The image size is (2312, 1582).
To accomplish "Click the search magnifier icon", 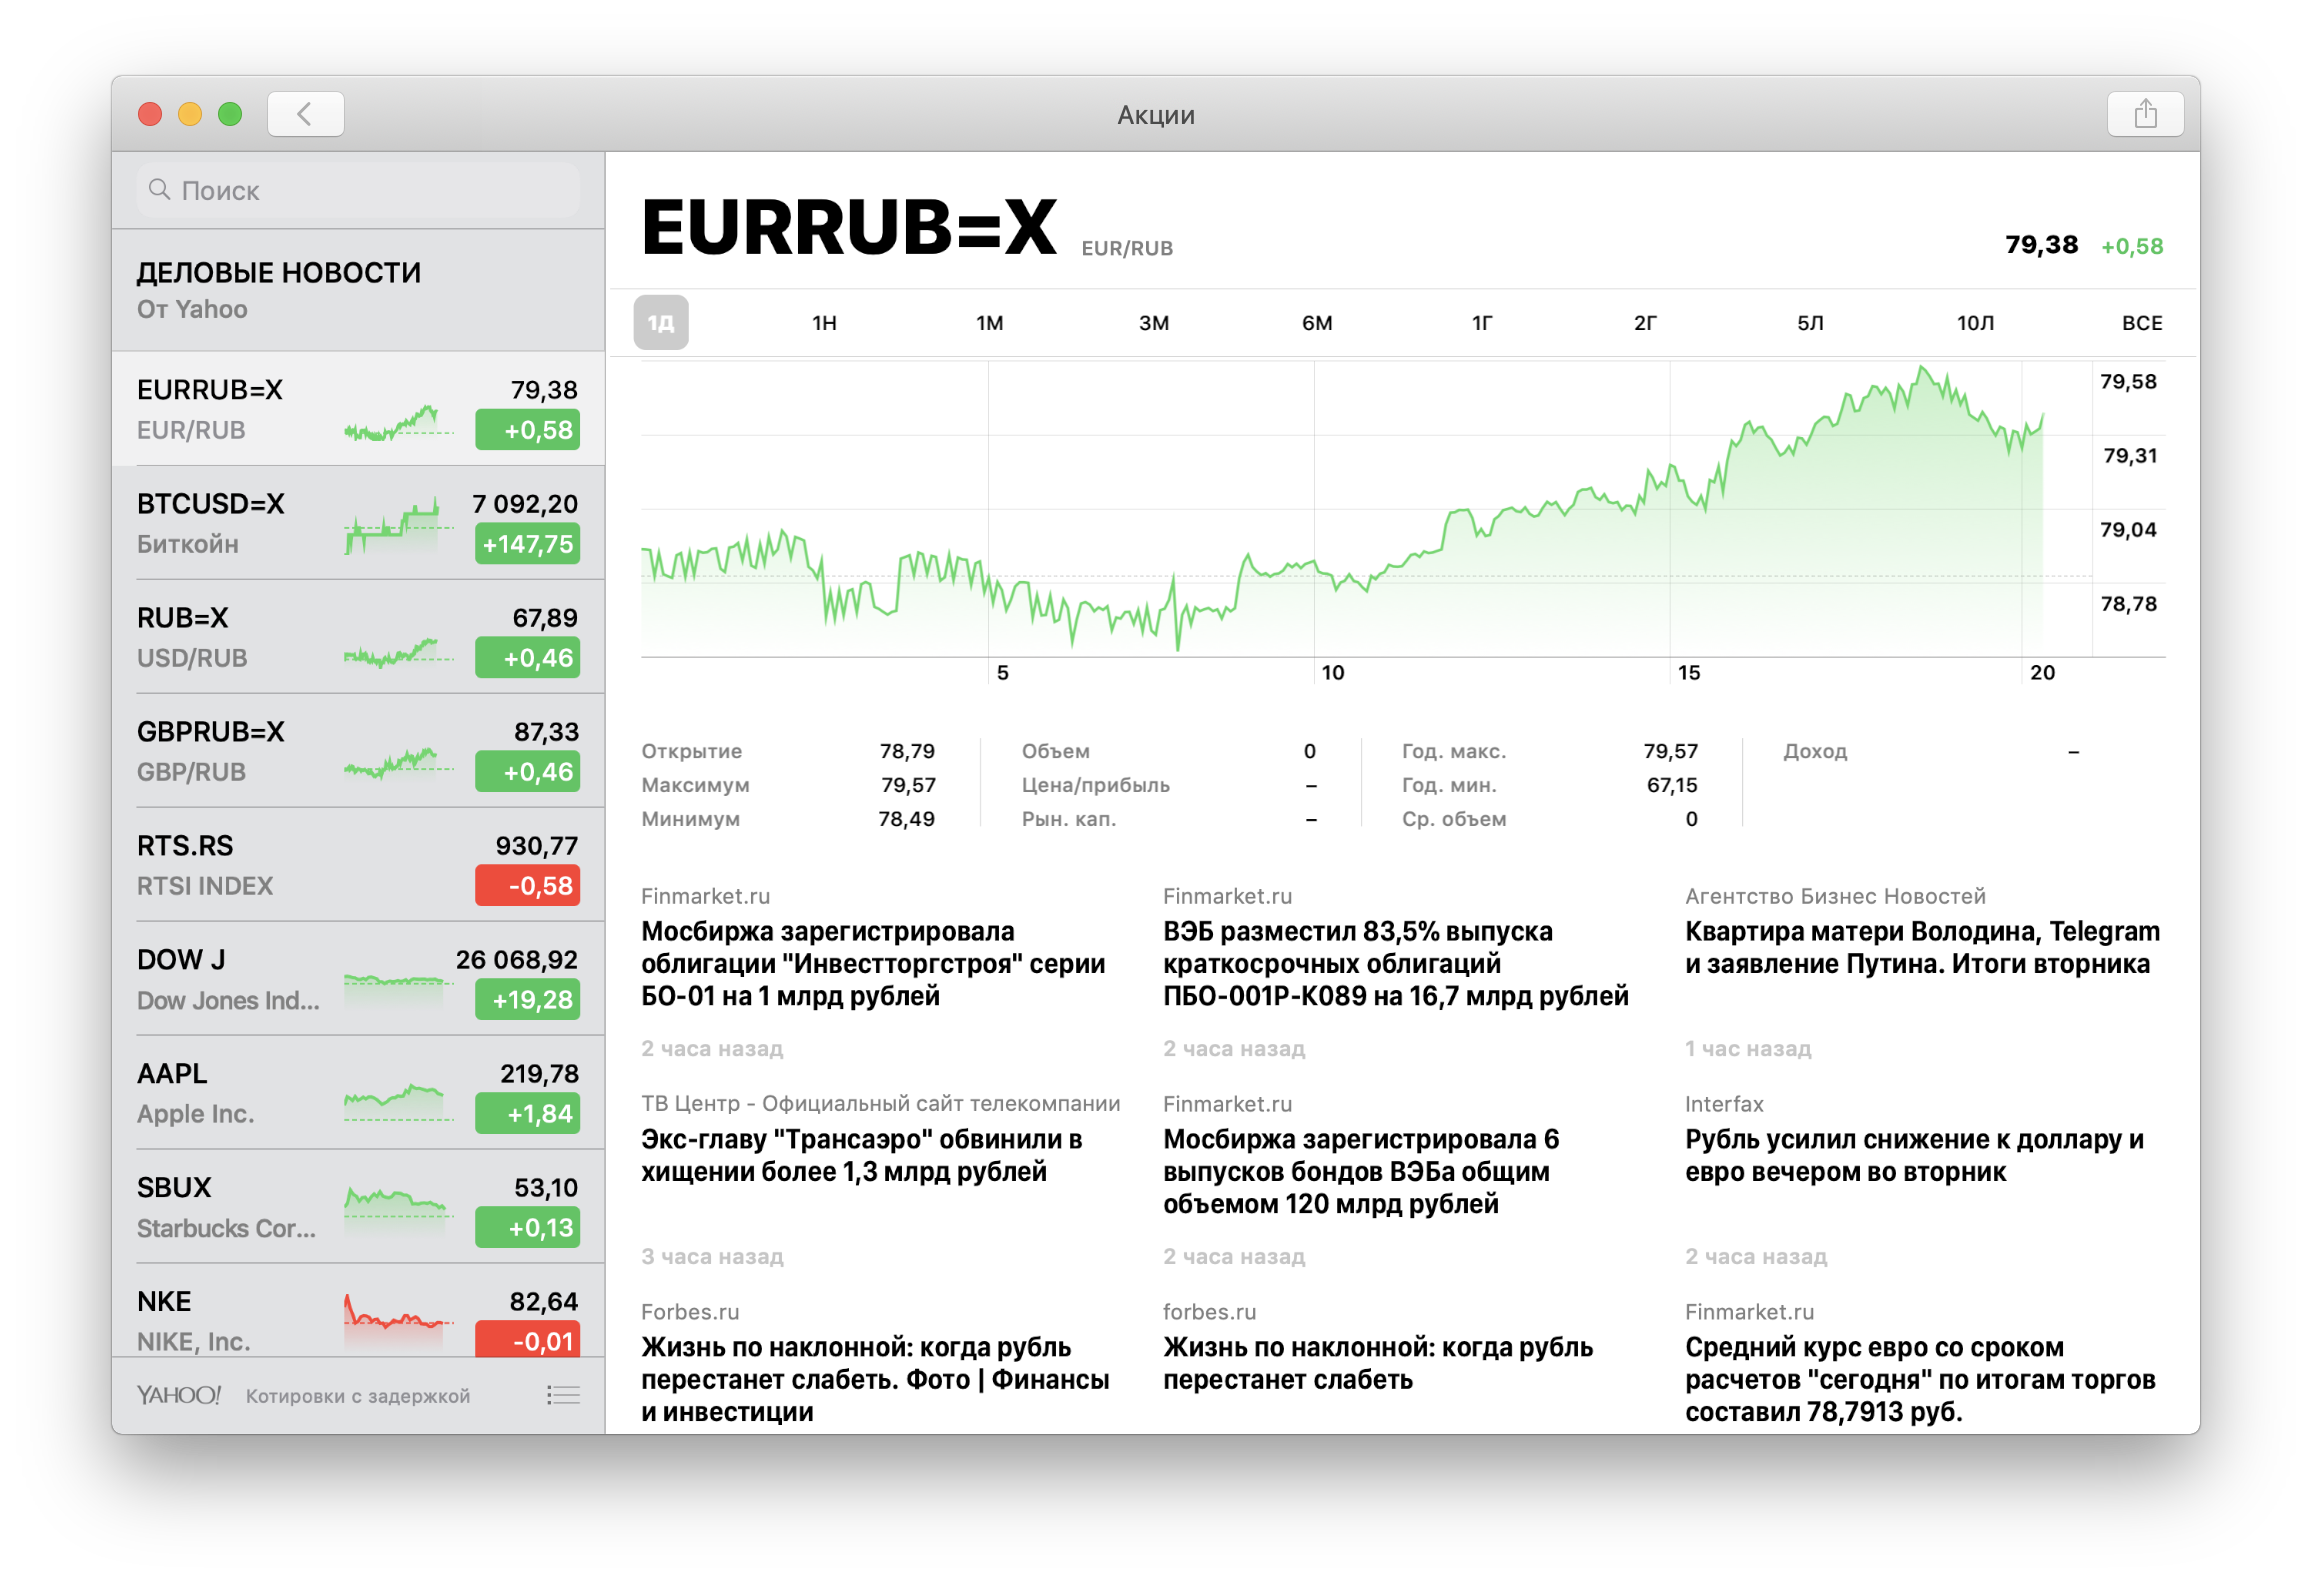I will 159,189.
